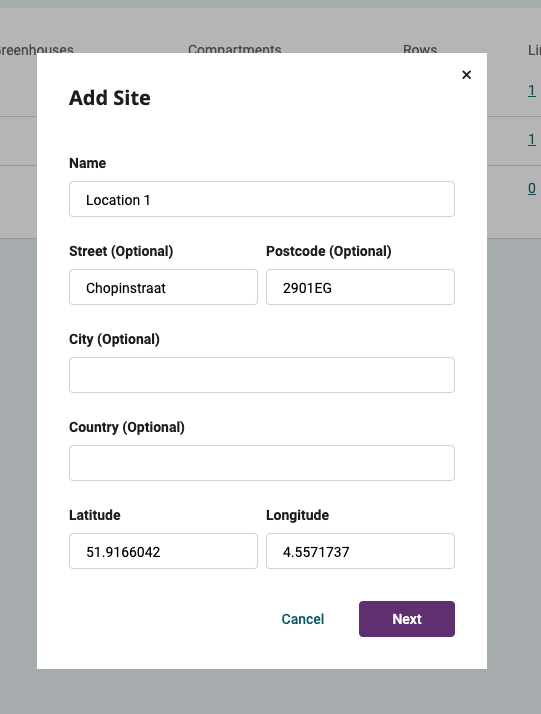Click the Longitude label text

(x=297, y=515)
